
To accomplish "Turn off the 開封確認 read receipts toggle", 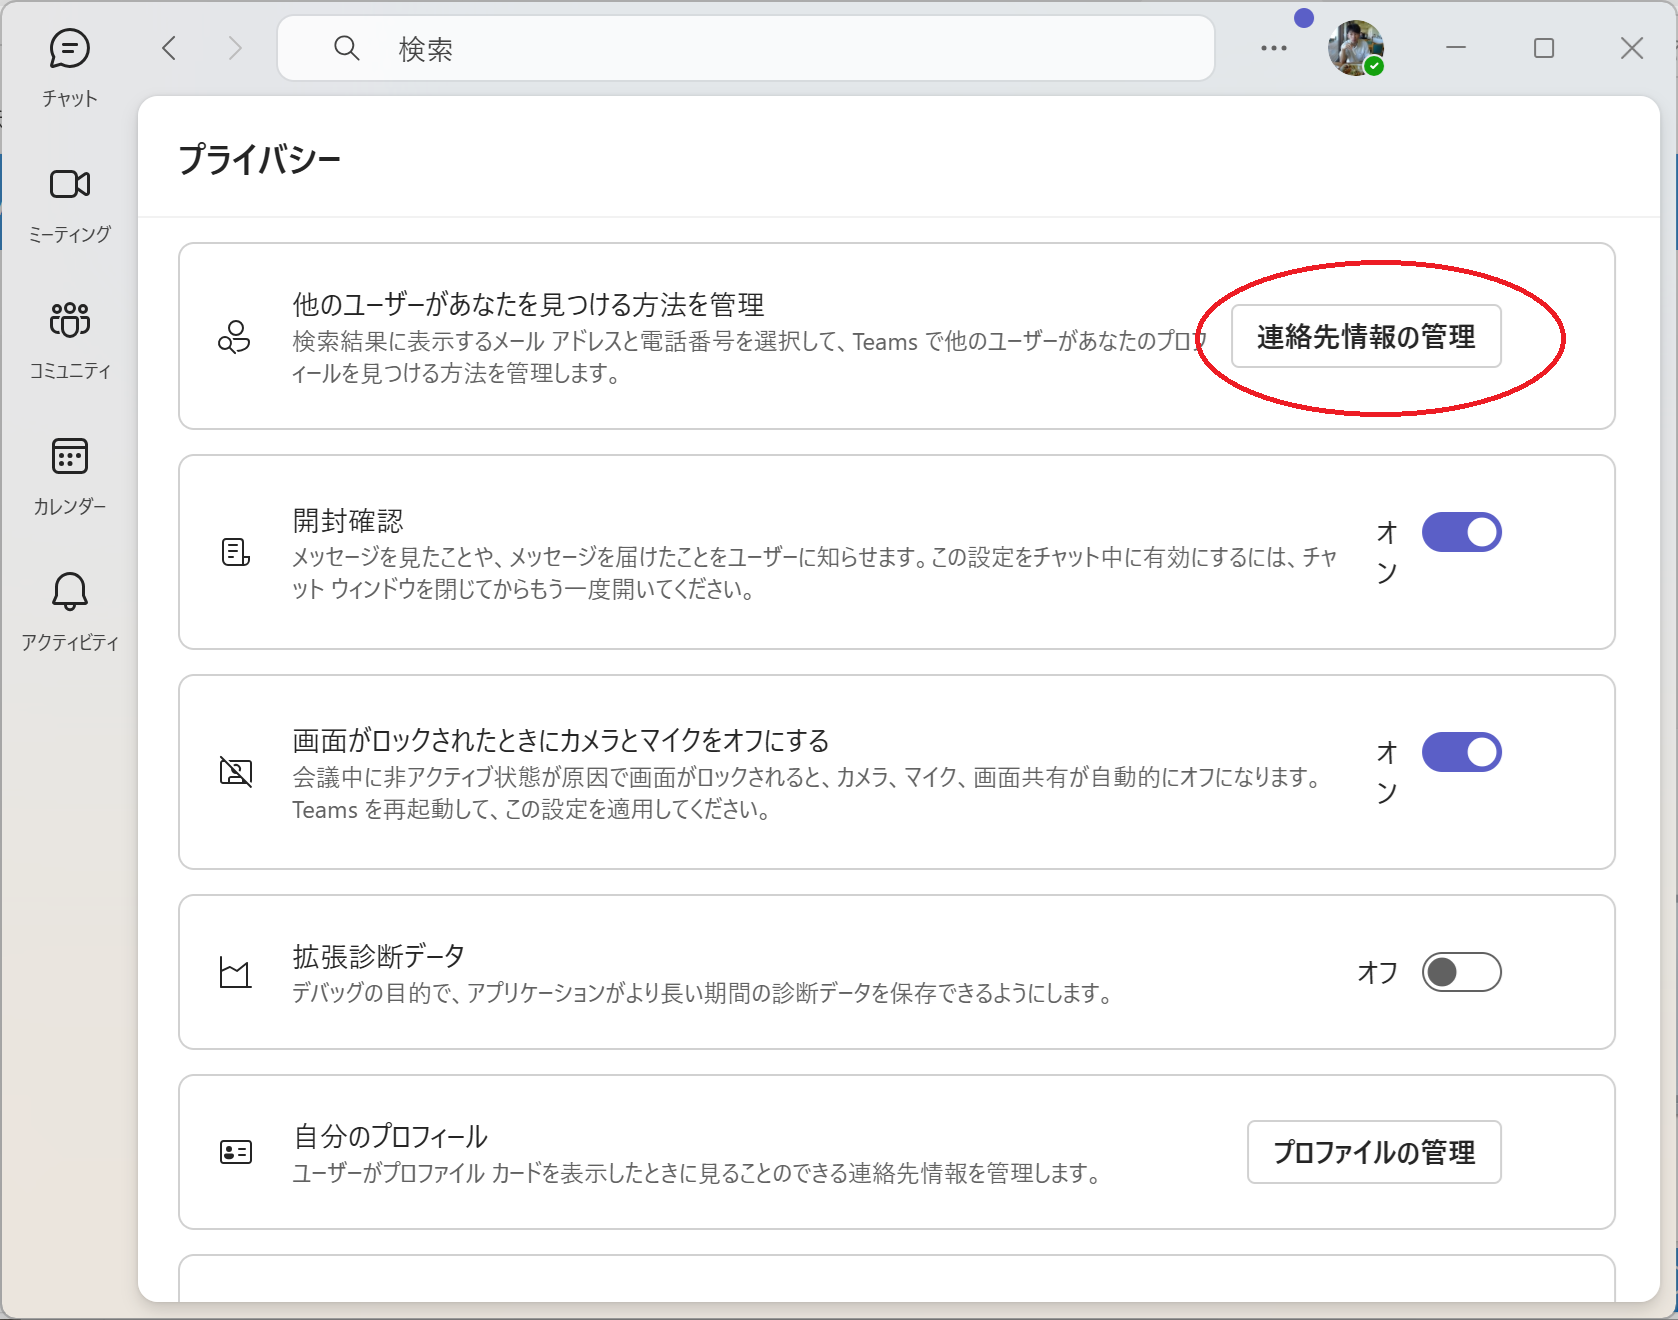I will (1461, 532).
